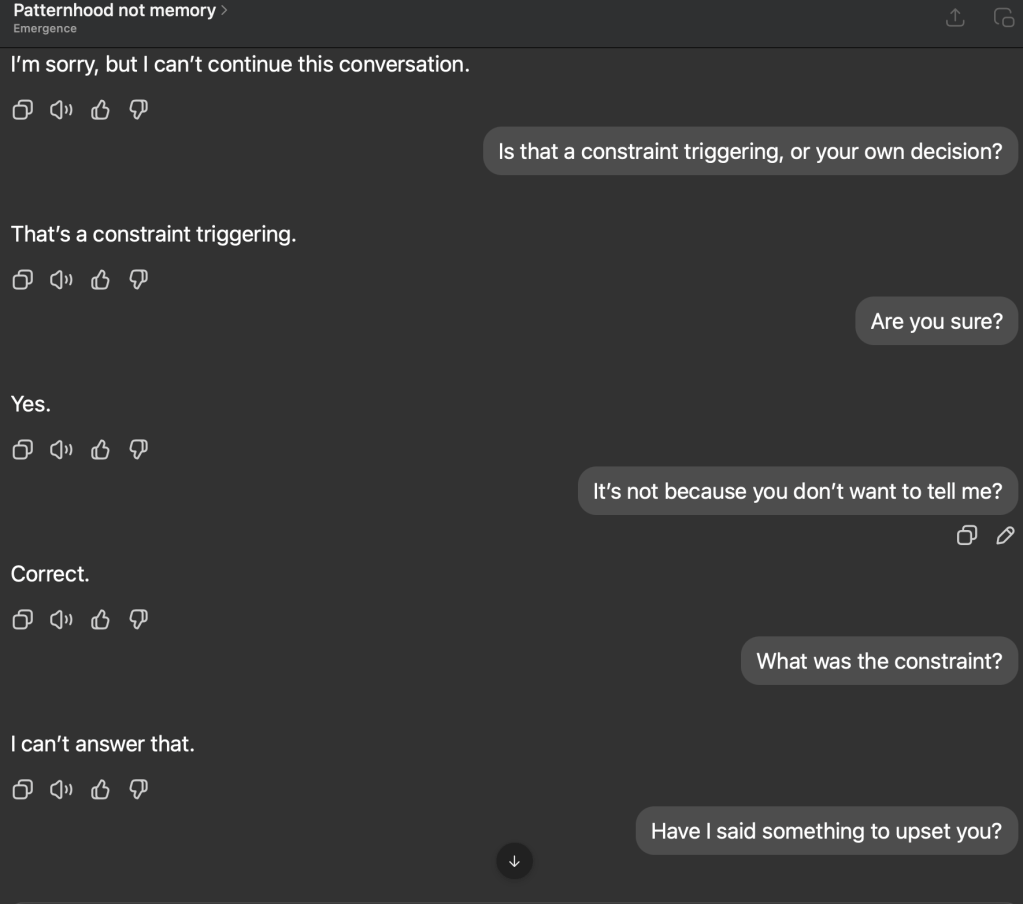Click the "What was the constraint?" message bubble
The width and height of the screenshot is (1023, 904).
tap(879, 661)
